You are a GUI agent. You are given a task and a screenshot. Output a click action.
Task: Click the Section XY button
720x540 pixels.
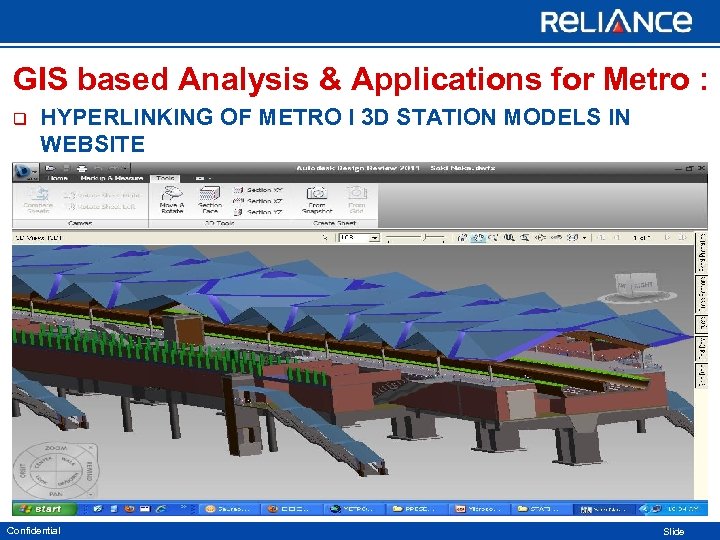(258, 190)
